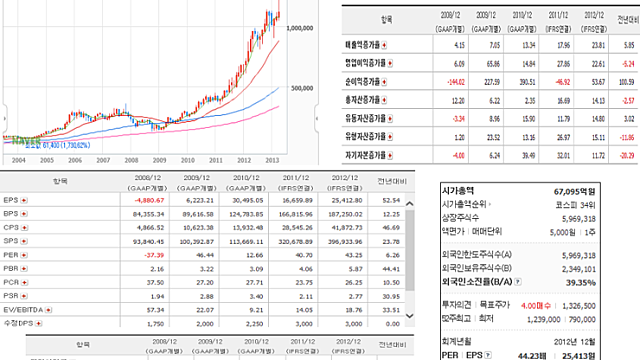This screenshot has height=360, width=640.
Task: Click the 390.51 net income growth cell
Action: tap(527, 82)
